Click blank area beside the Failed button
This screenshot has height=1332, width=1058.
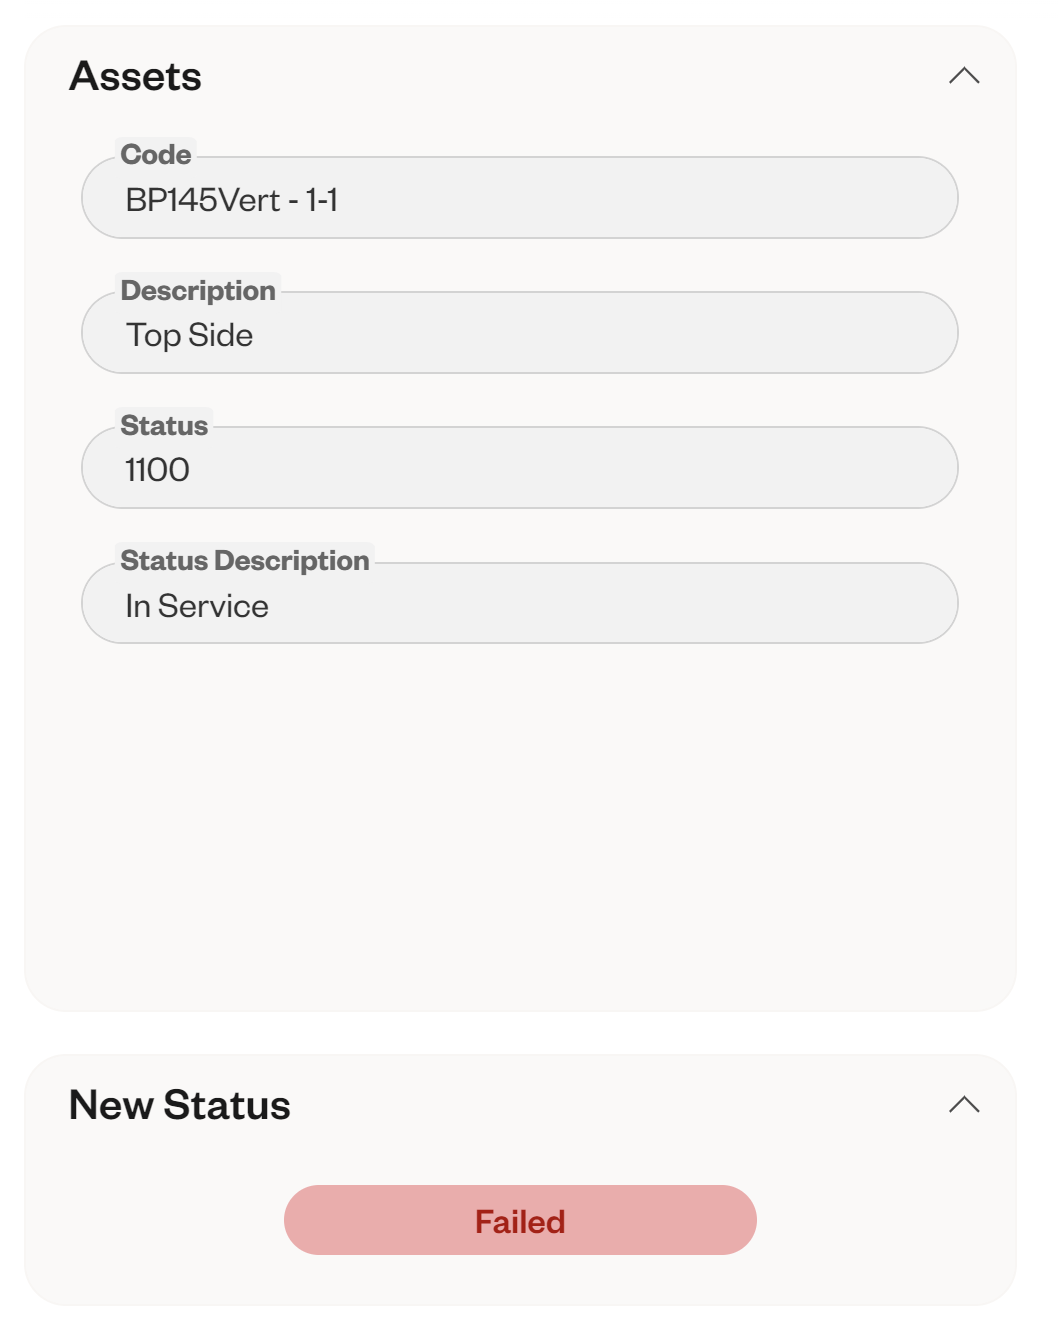pos(880,1220)
